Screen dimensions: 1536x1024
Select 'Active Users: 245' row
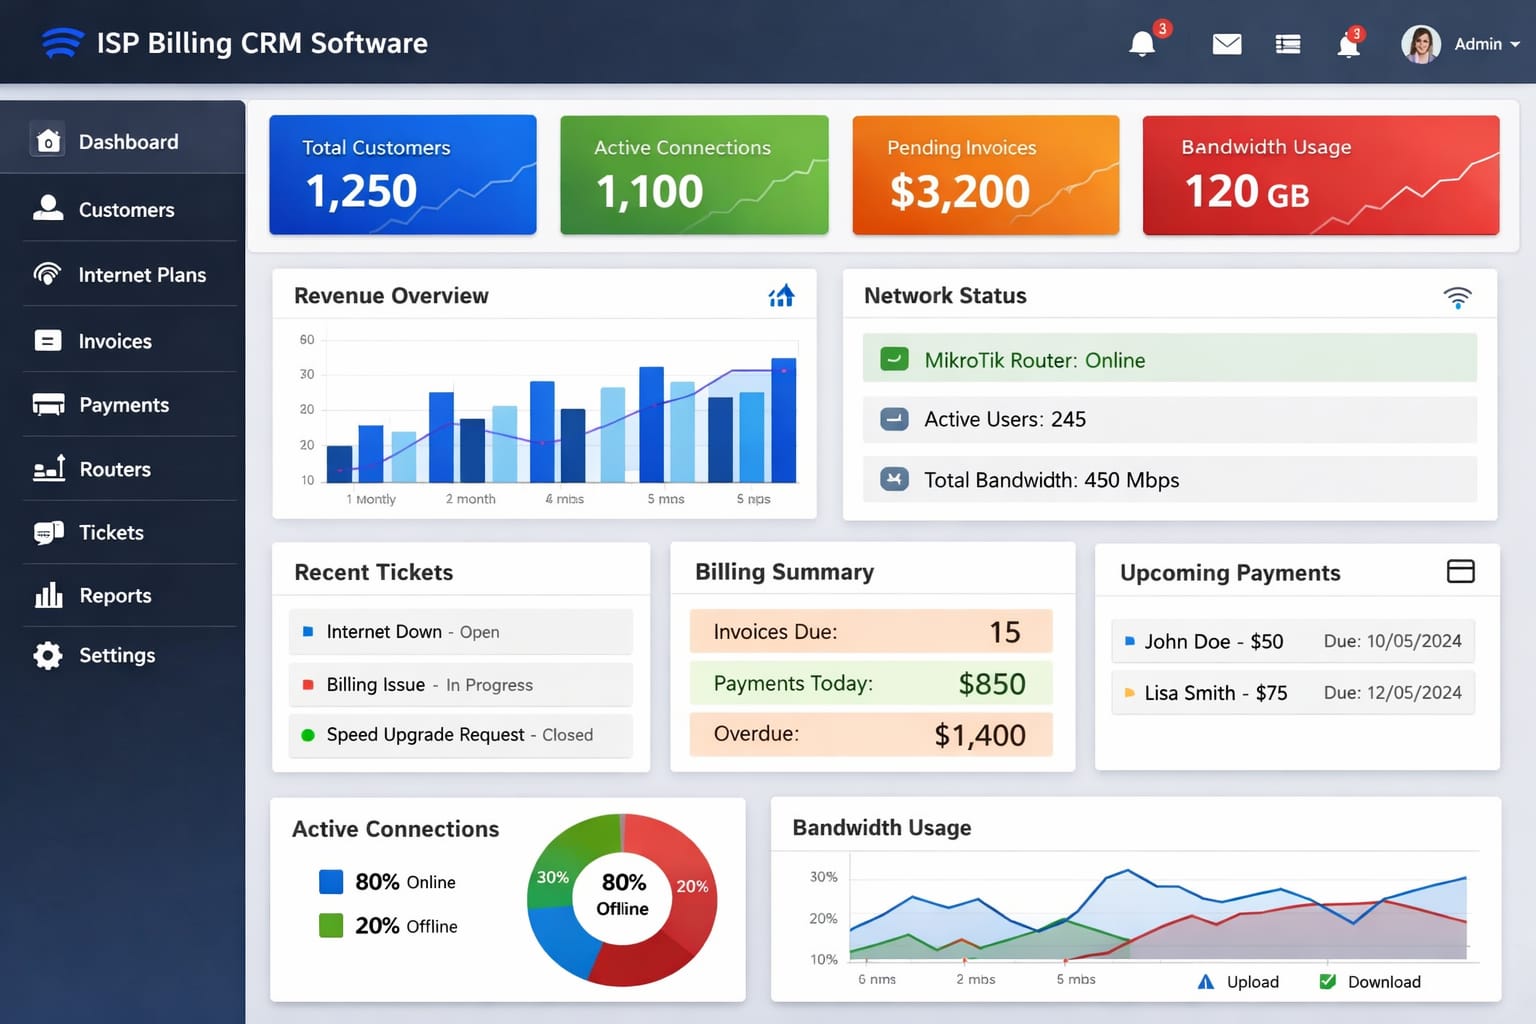coord(1170,419)
